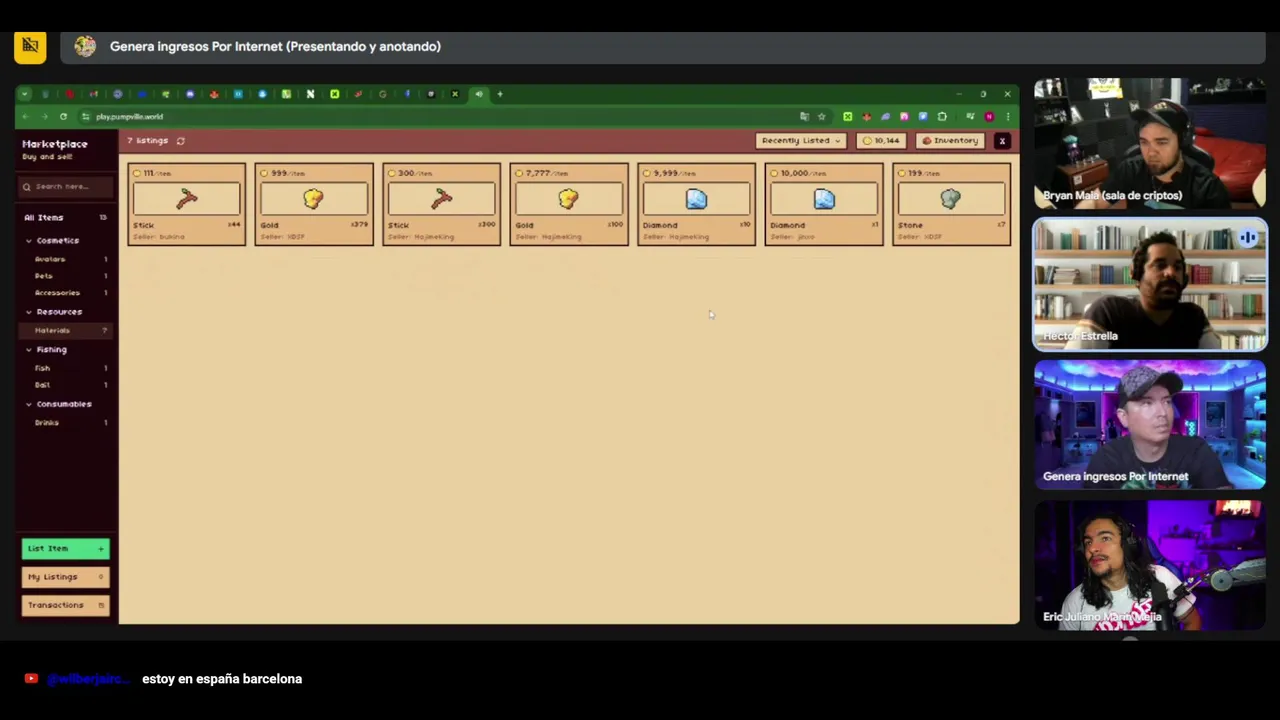Click the YouTube icon beside the chat username
This screenshot has width=1280, height=720.
tap(31, 679)
